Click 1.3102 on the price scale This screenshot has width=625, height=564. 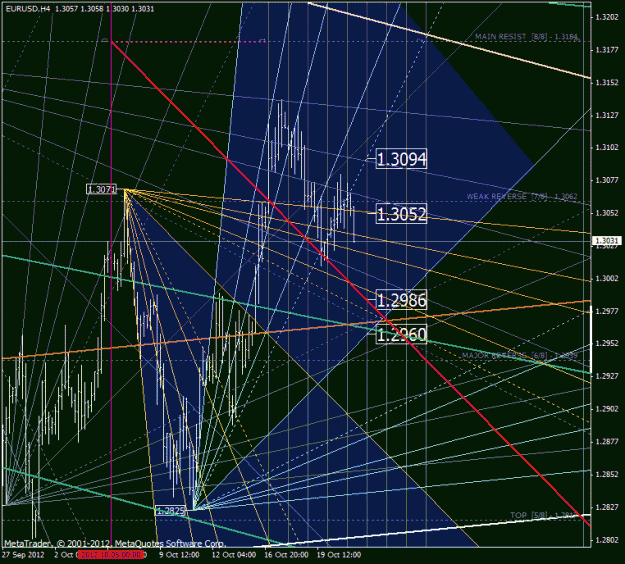[x=607, y=147]
